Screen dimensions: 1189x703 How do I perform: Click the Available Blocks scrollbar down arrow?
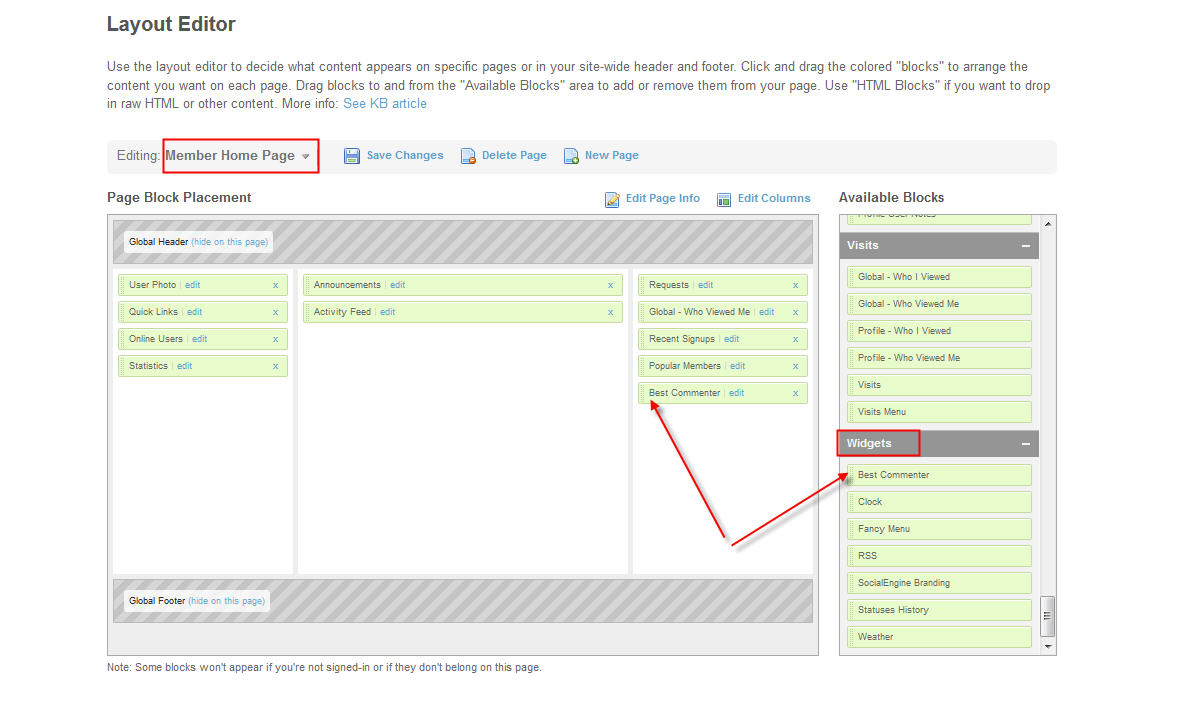[x=1048, y=647]
